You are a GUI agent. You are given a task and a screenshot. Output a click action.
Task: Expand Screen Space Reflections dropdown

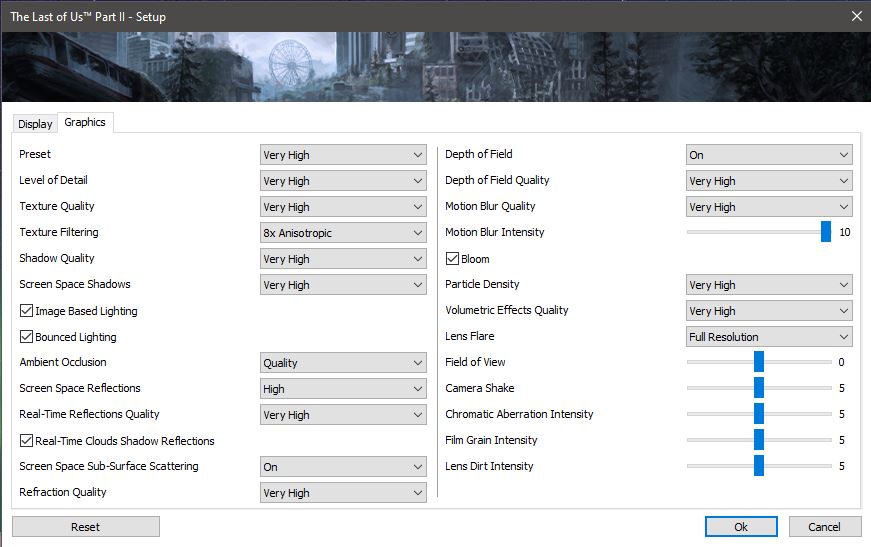343,389
